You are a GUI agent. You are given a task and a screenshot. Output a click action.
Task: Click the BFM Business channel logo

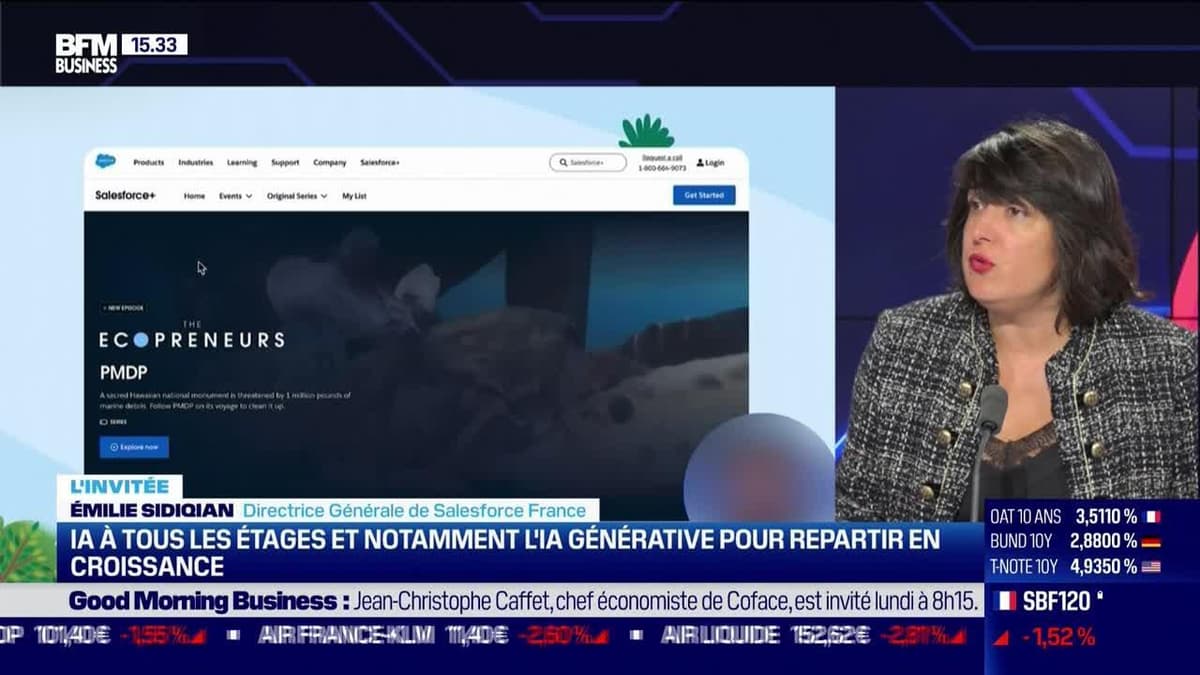86,53
